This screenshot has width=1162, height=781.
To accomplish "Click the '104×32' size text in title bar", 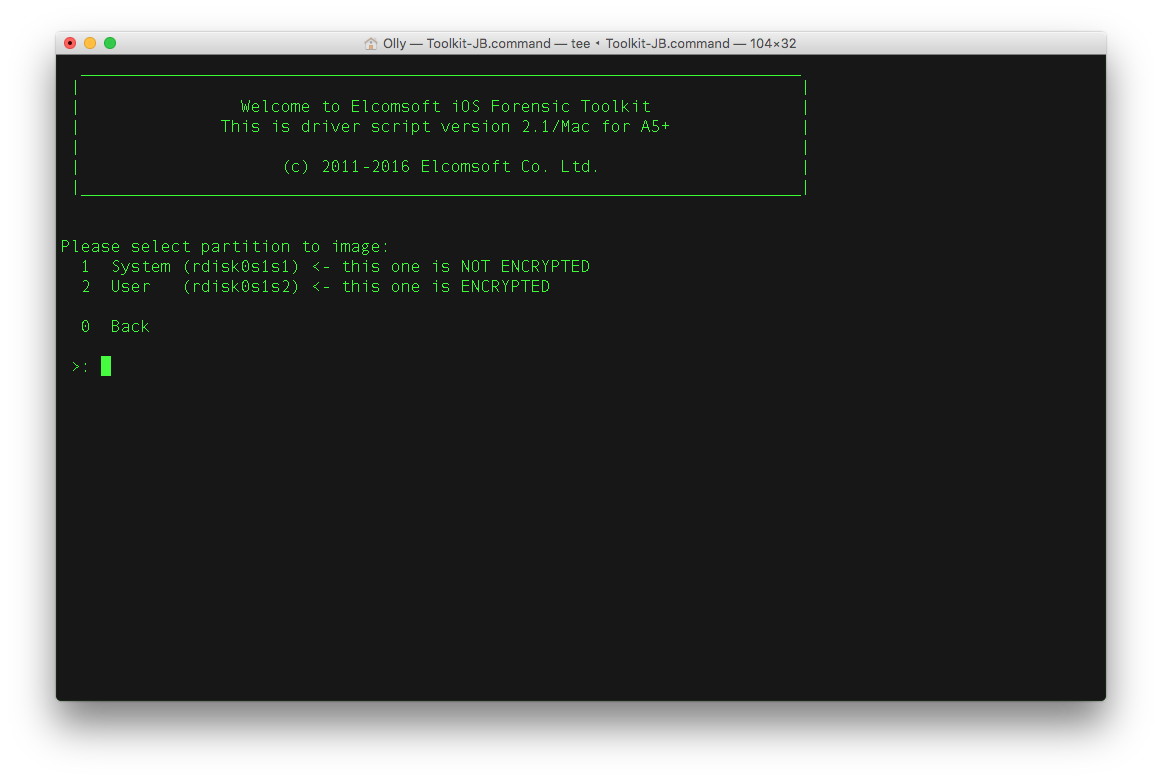I will pyautogui.click(x=767, y=44).
